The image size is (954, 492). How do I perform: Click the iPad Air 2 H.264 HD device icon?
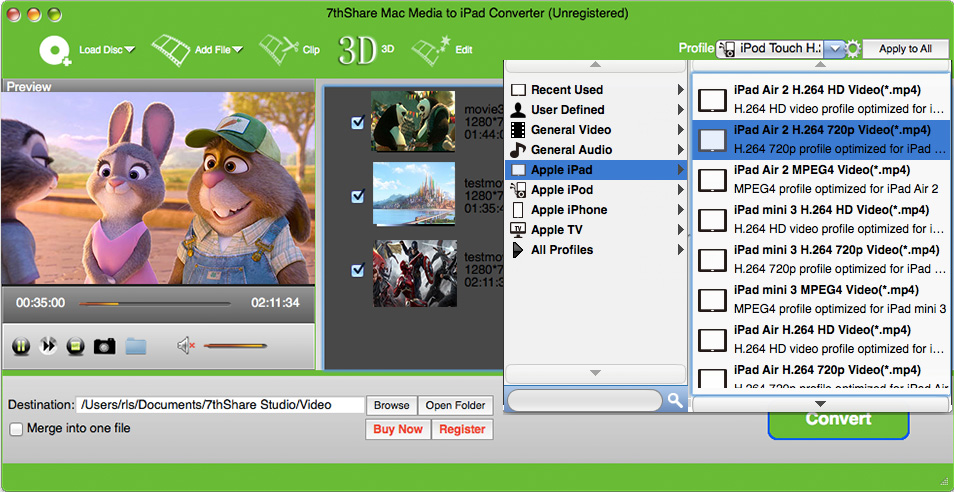(x=712, y=100)
